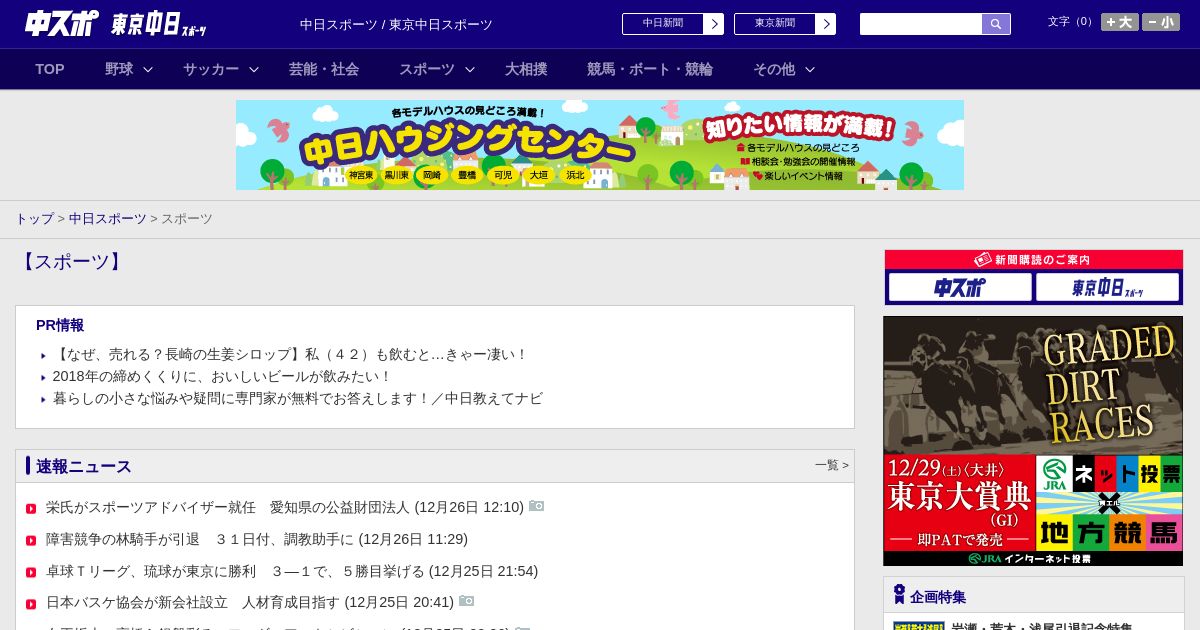This screenshot has height=630, width=1200.
Task: Open 日本バスケ協会が新会社設立 article
Action: pos(250,602)
